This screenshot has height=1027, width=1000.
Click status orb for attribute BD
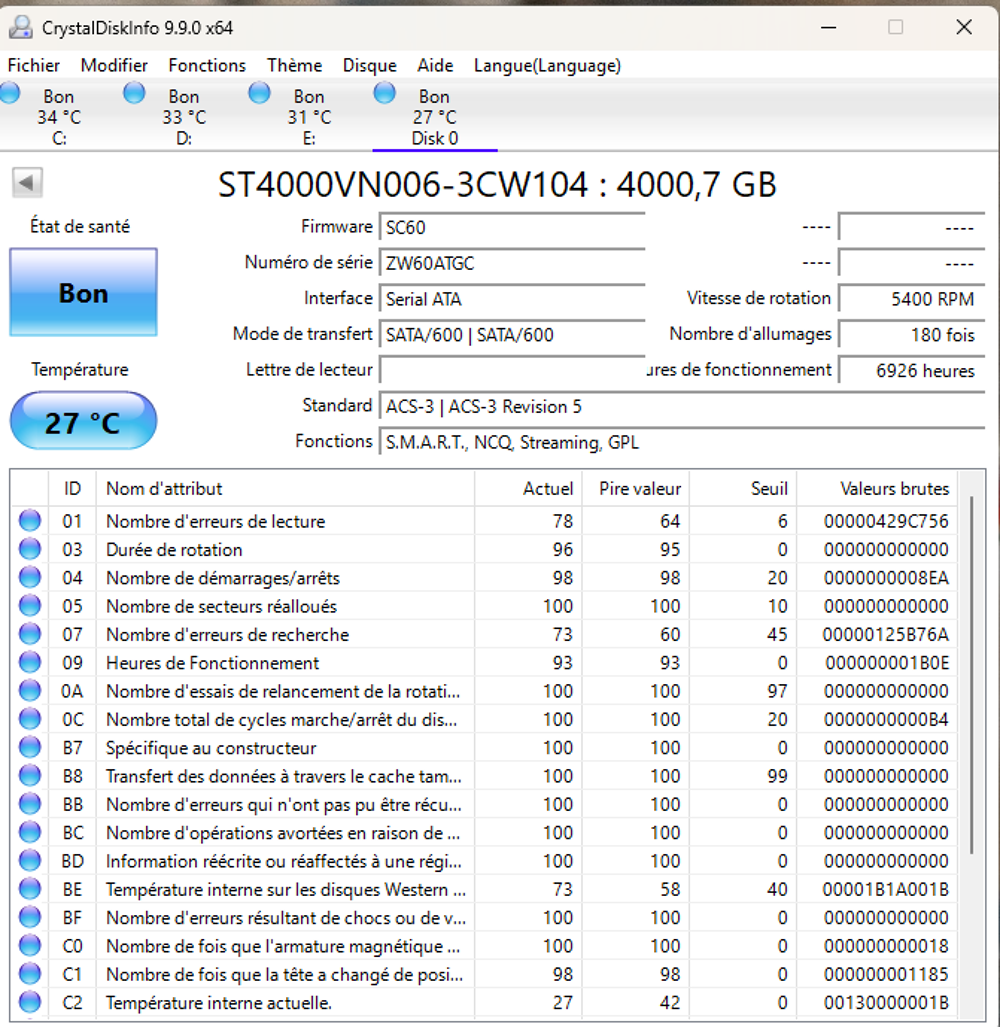click(x=29, y=861)
